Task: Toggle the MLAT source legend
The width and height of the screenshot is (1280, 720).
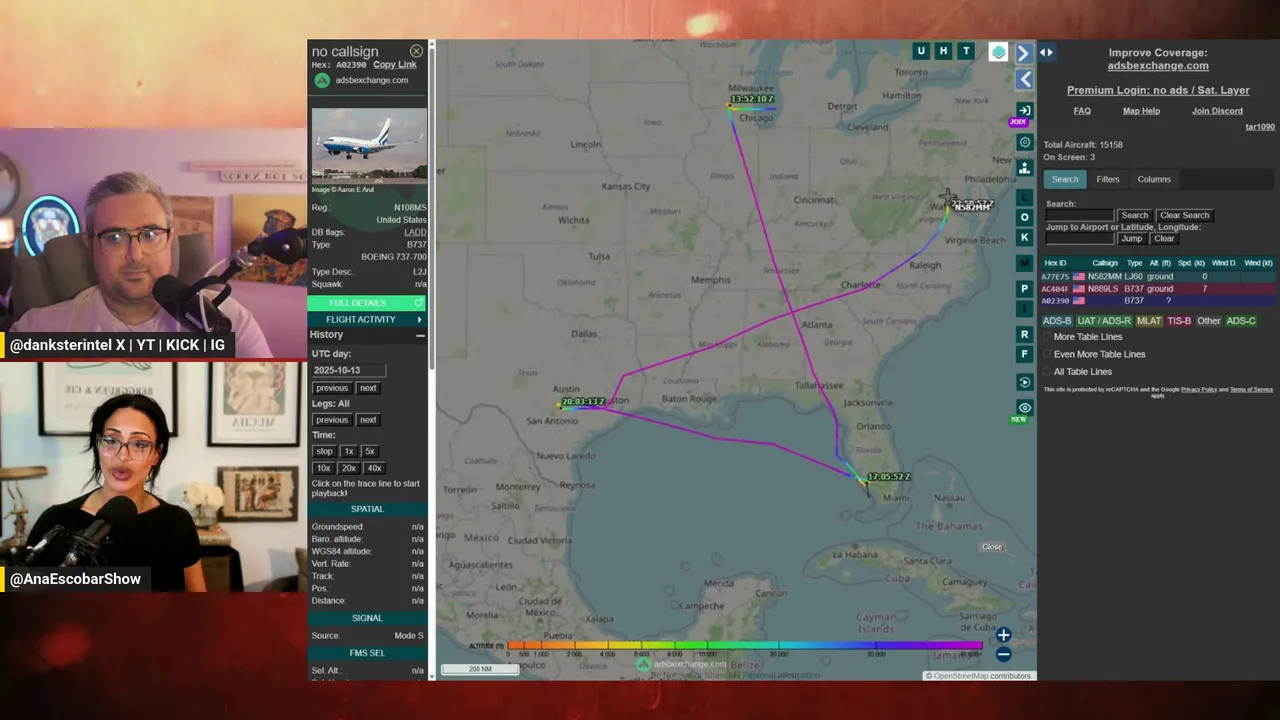Action: coord(1149,321)
